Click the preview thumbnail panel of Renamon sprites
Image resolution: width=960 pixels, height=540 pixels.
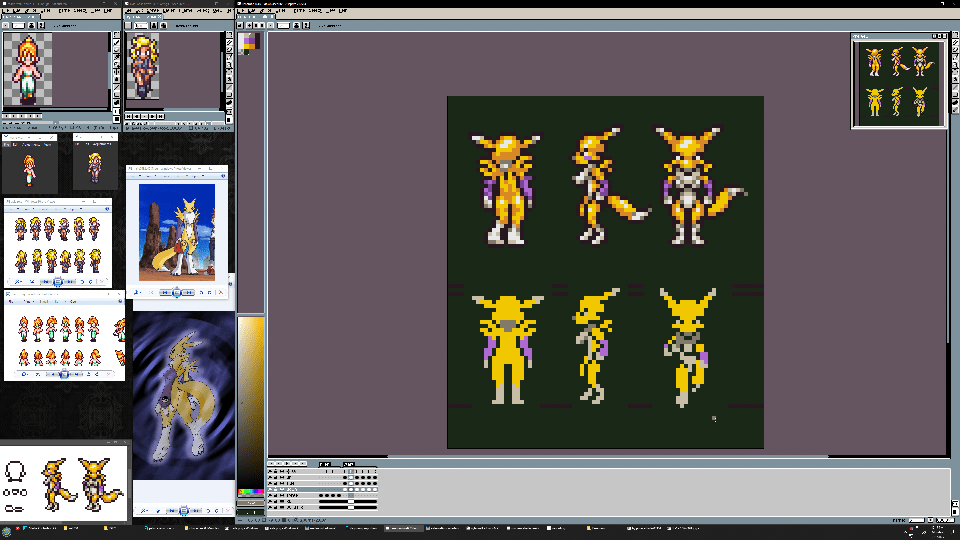point(899,83)
